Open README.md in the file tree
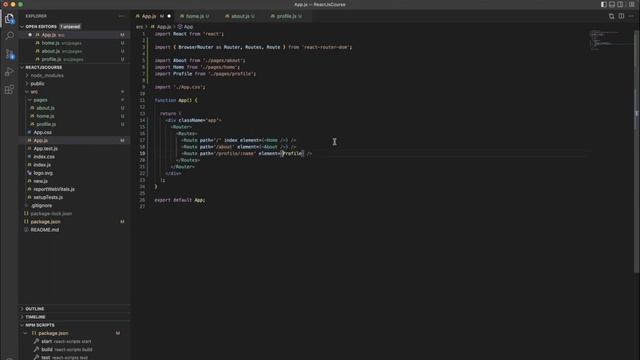Screen dimensions: 640x360 75,230
